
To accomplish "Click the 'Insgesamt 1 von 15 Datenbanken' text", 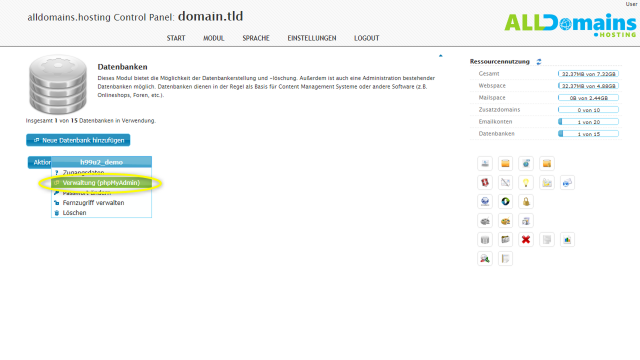I will pyautogui.click(x=91, y=121).
